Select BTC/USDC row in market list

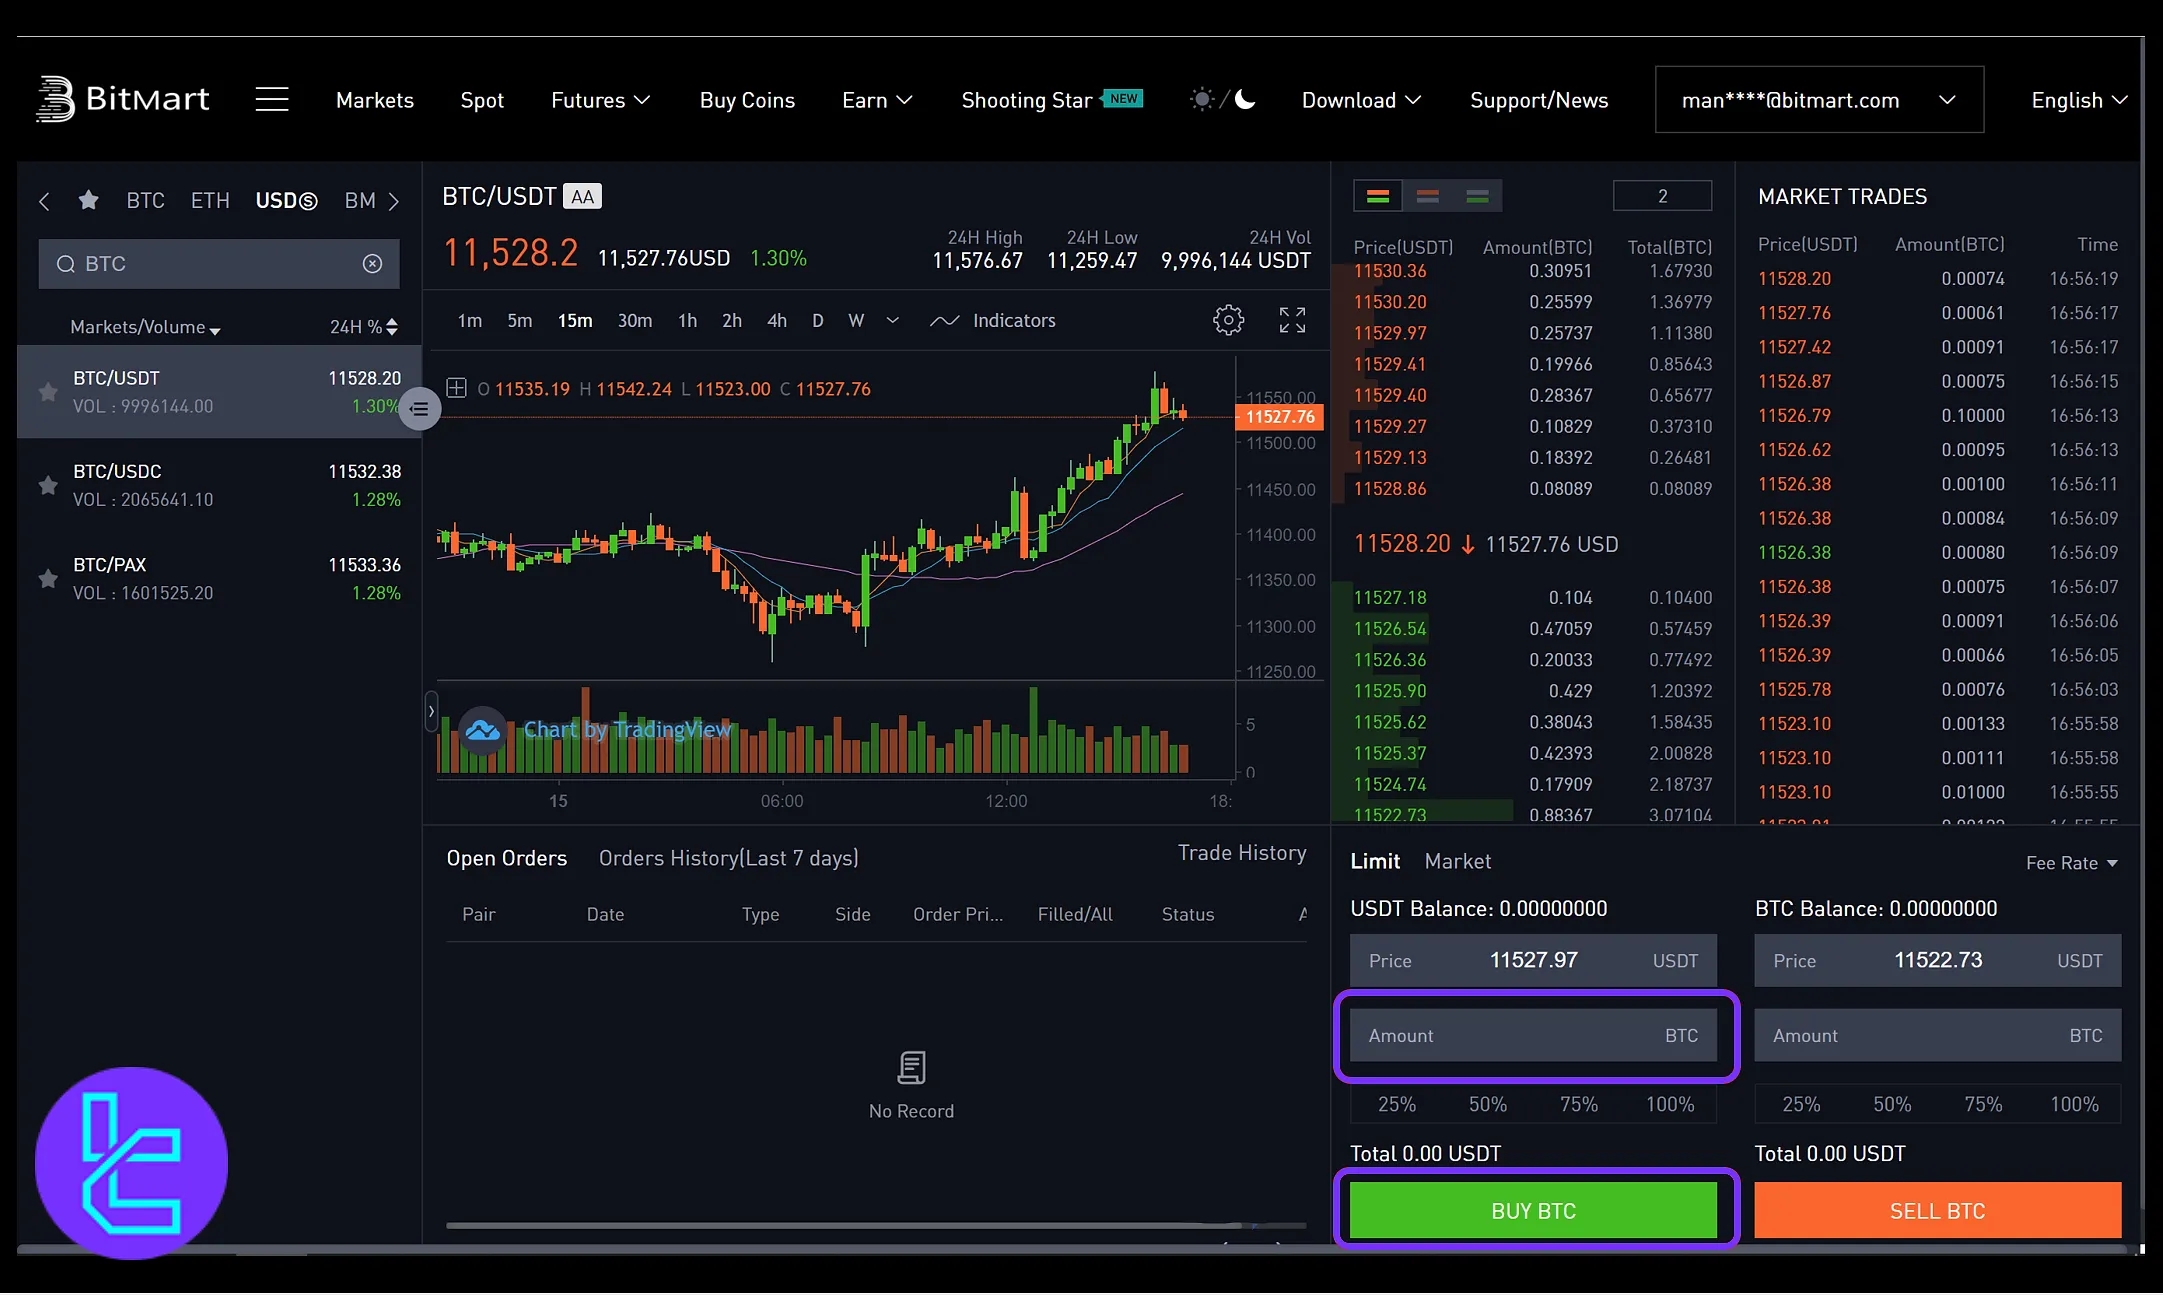[x=219, y=485]
